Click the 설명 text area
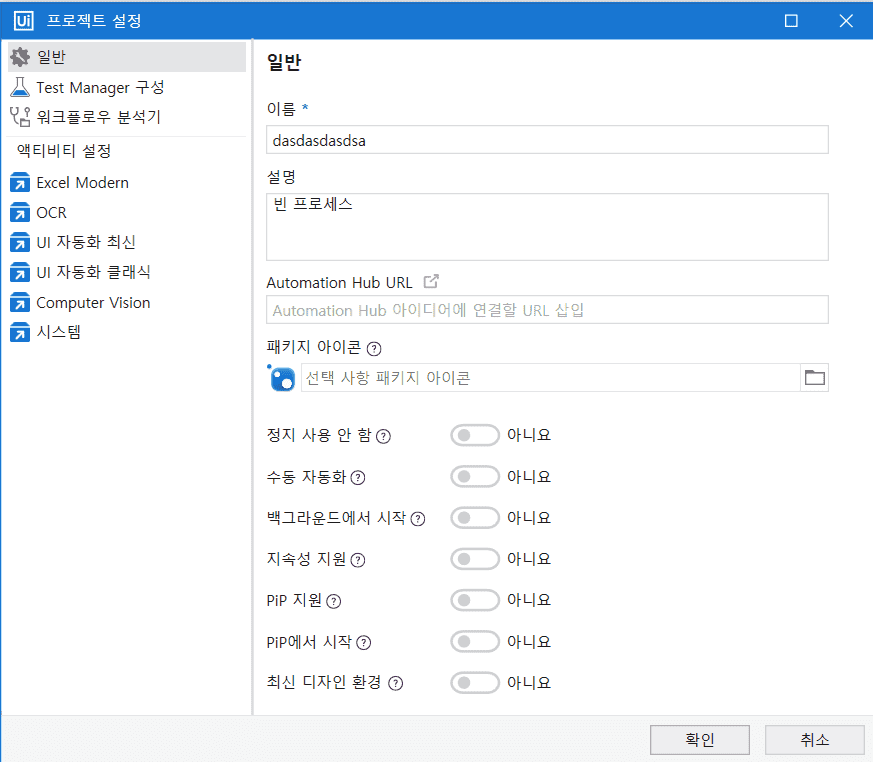Screen dimensions: 873x762 click(547, 227)
